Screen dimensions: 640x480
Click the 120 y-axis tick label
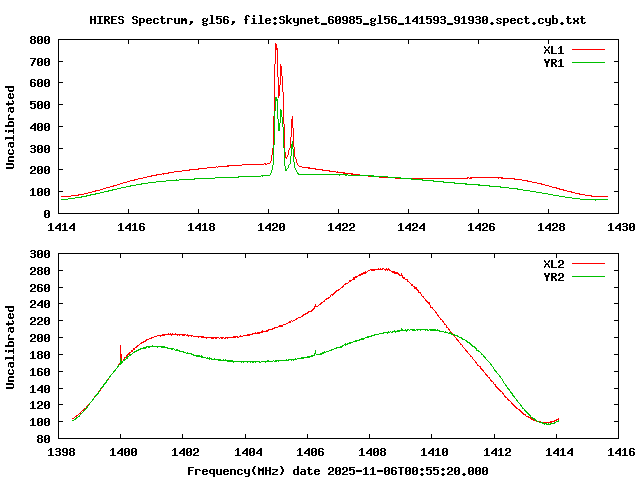(x=40, y=405)
